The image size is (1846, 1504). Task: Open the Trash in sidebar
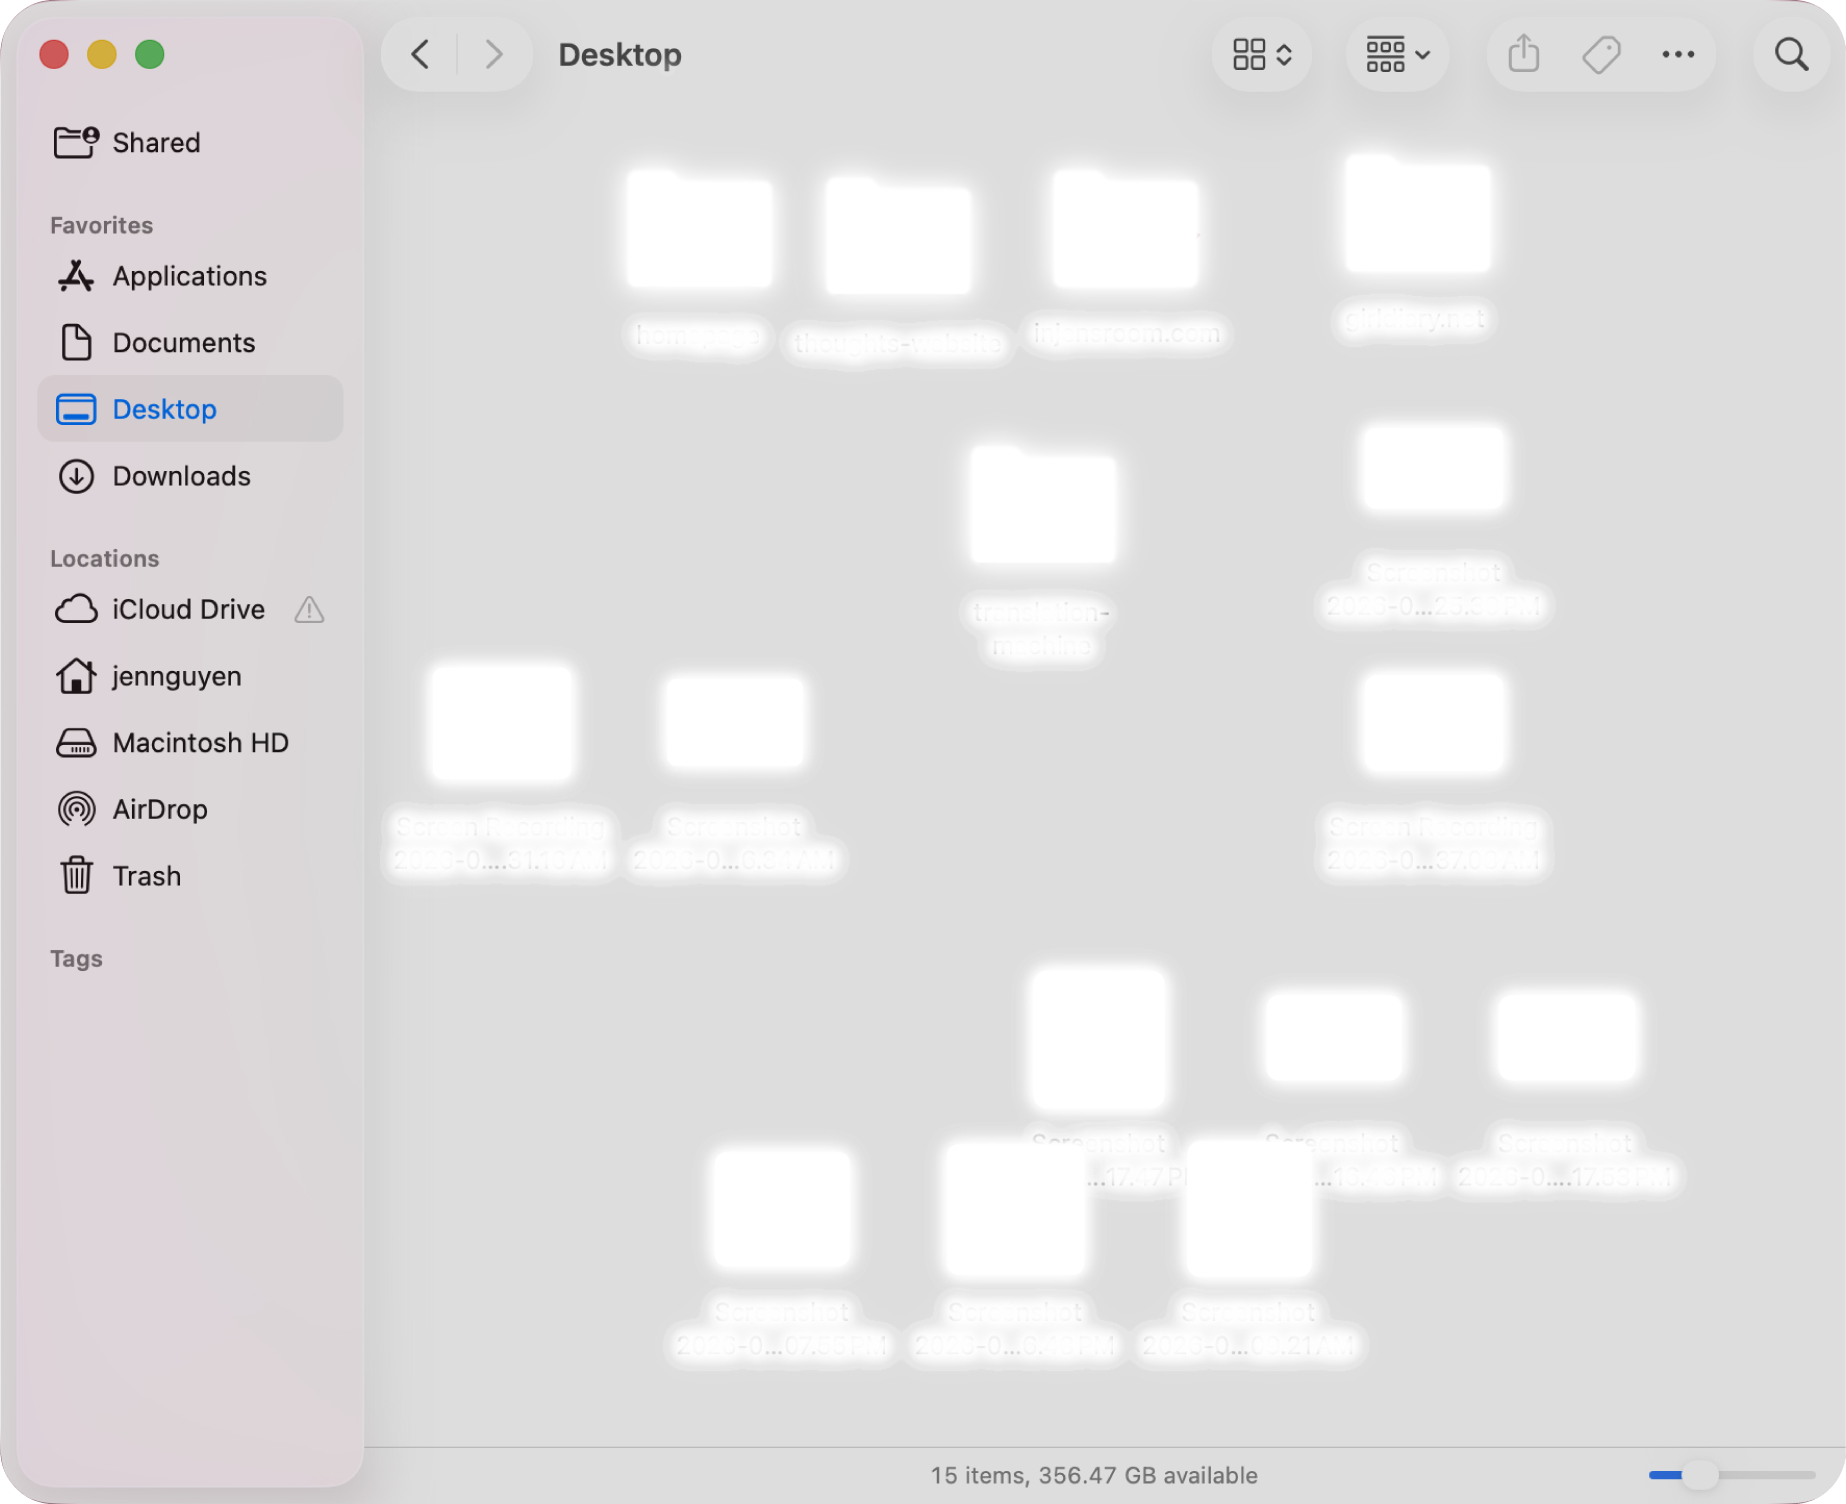coord(146,876)
